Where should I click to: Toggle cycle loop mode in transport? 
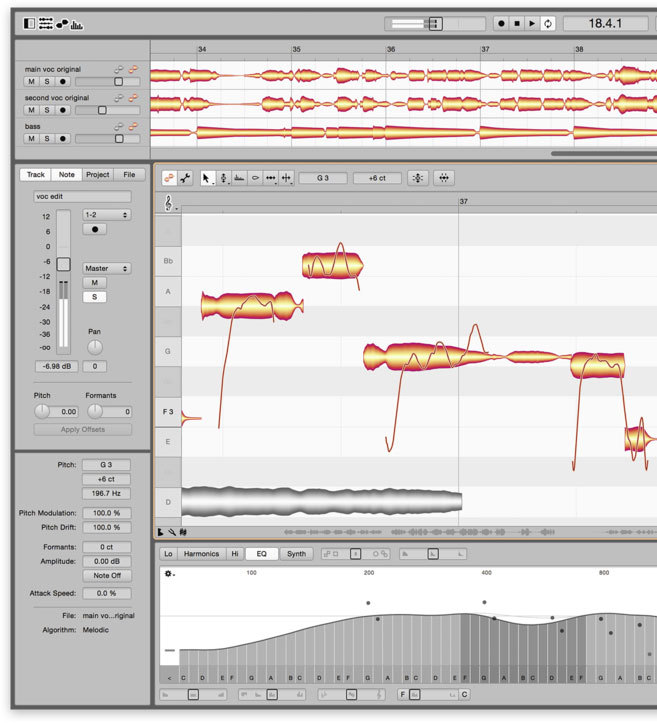click(548, 24)
